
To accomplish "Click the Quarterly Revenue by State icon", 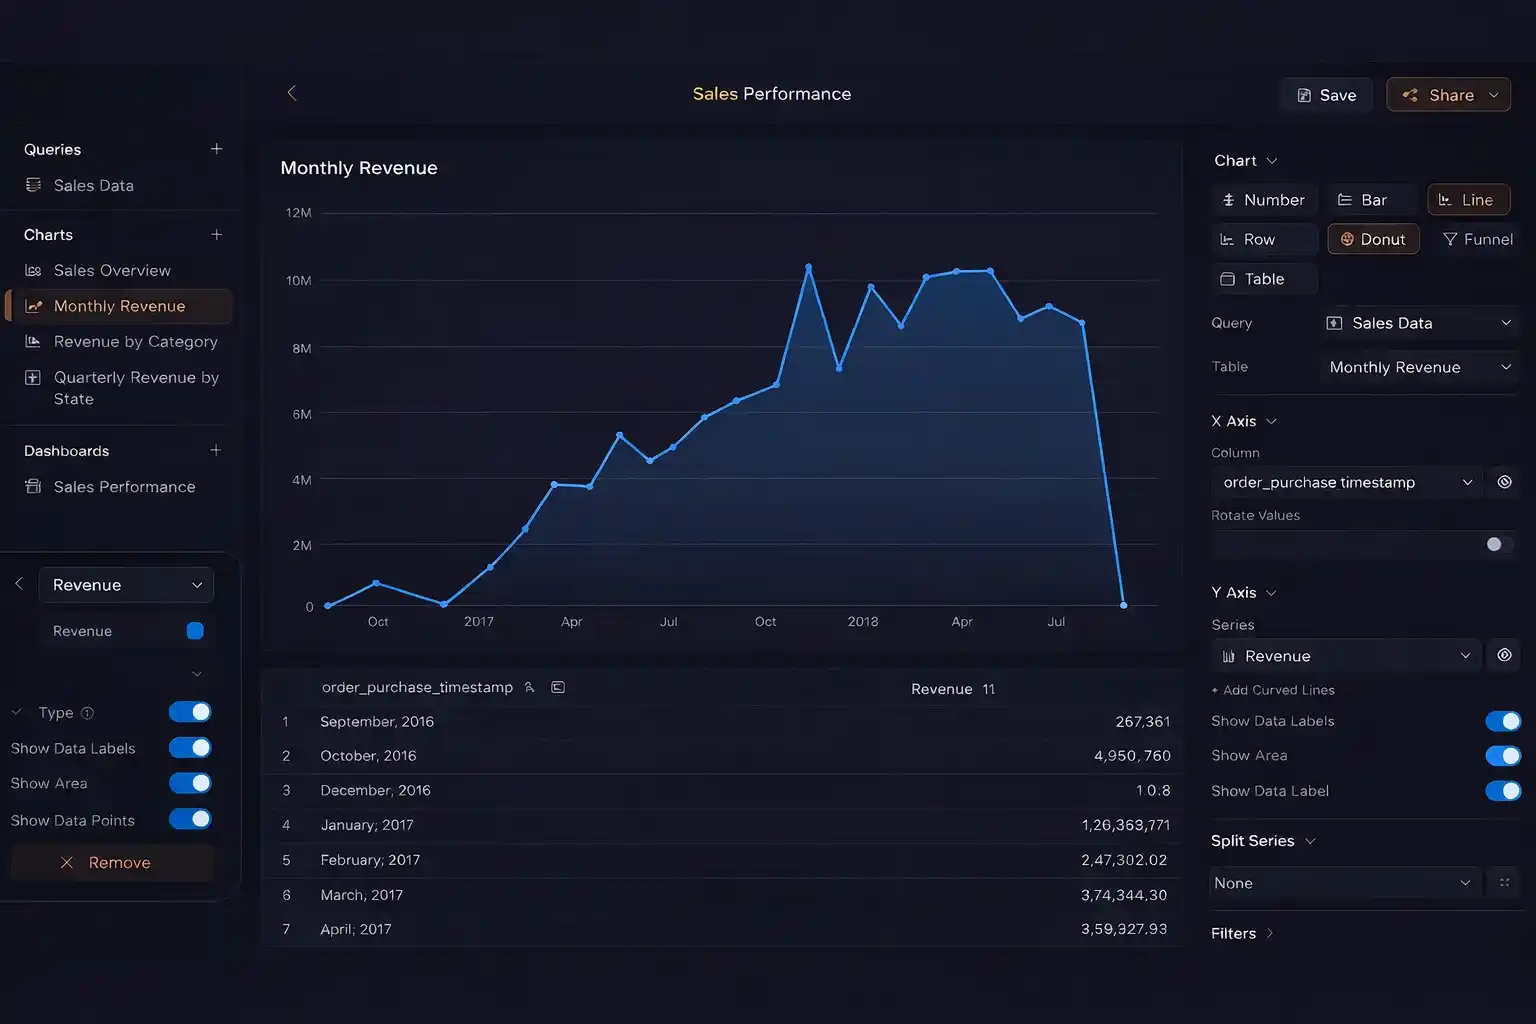I will (x=33, y=377).
